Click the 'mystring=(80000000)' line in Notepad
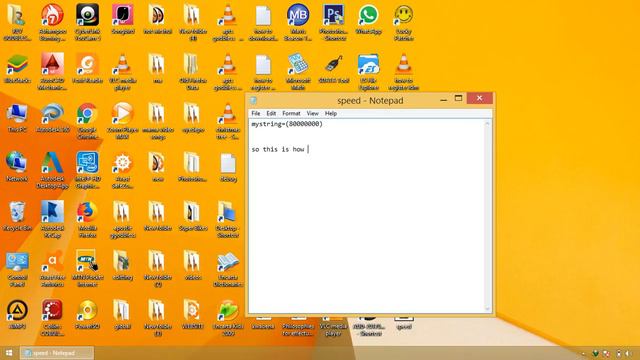The image size is (640, 360). 287,124
